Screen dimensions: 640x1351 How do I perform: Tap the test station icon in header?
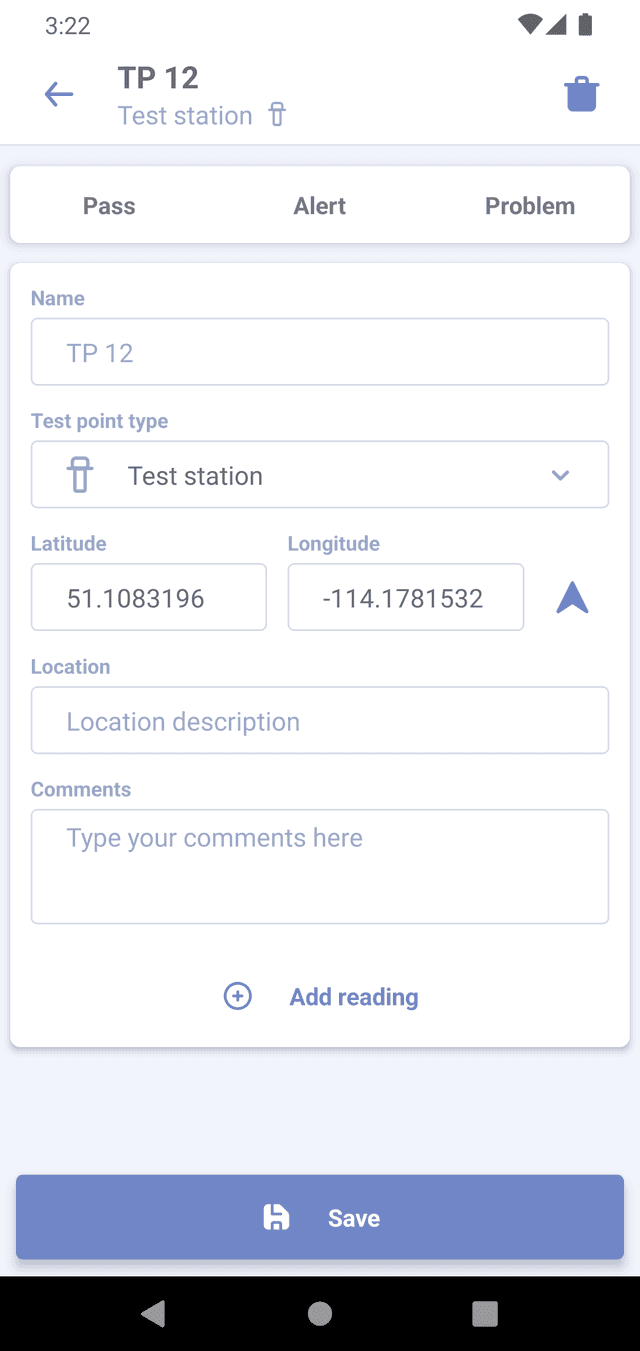277,115
